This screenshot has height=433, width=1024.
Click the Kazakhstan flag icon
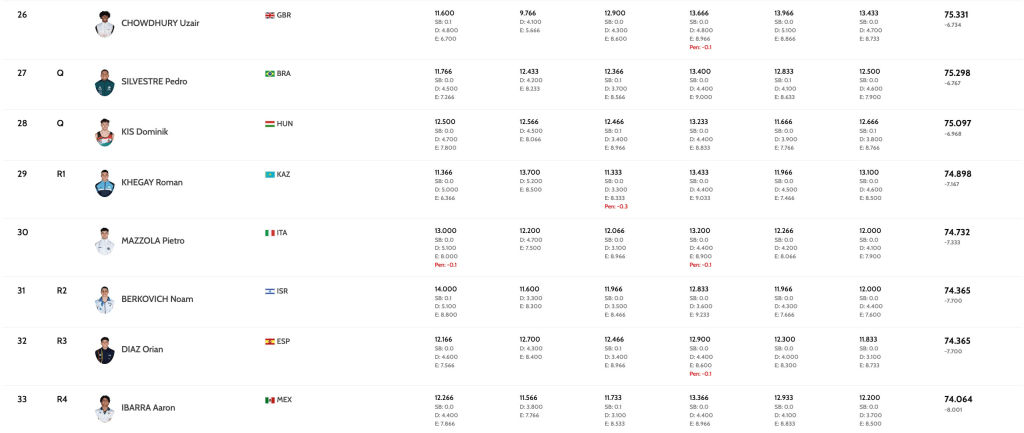(x=269, y=174)
